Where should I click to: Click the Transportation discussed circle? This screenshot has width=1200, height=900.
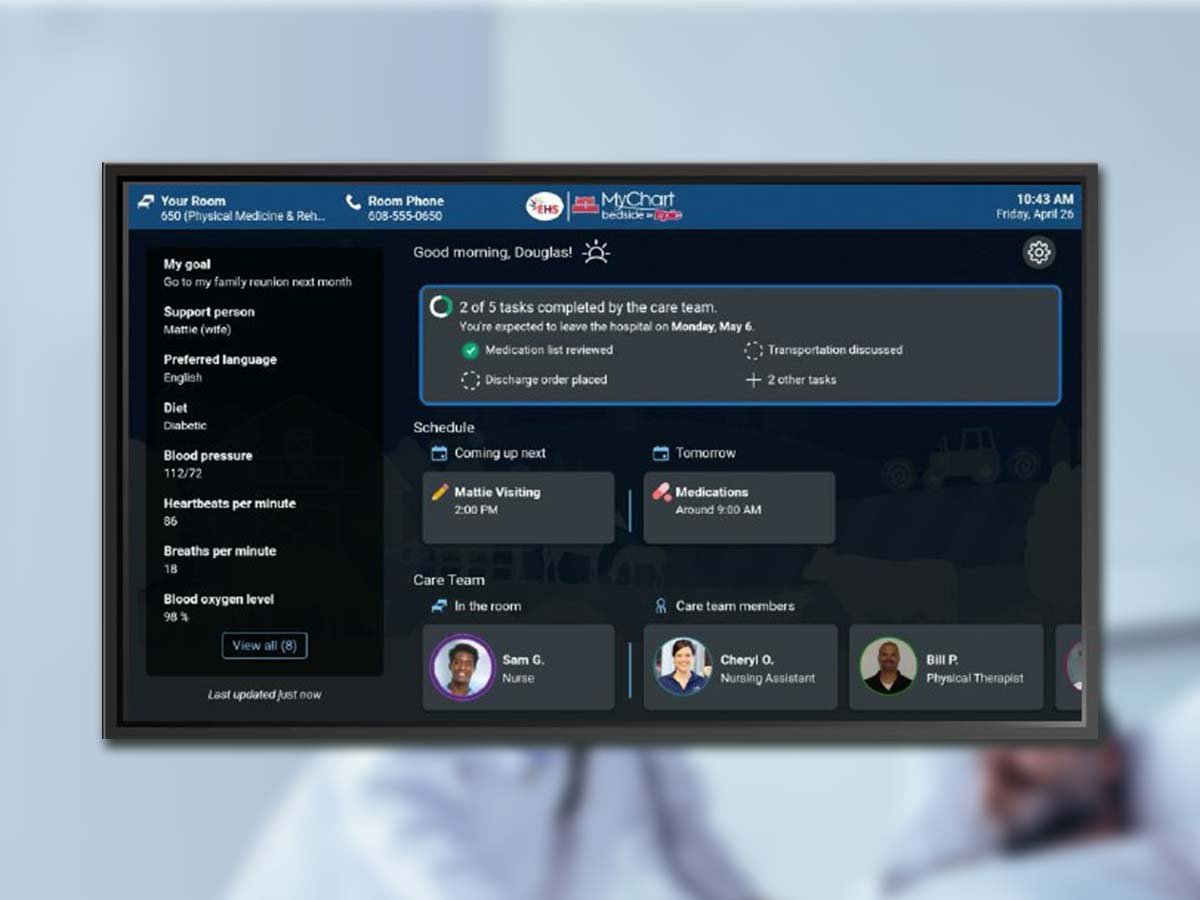tap(753, 350)
